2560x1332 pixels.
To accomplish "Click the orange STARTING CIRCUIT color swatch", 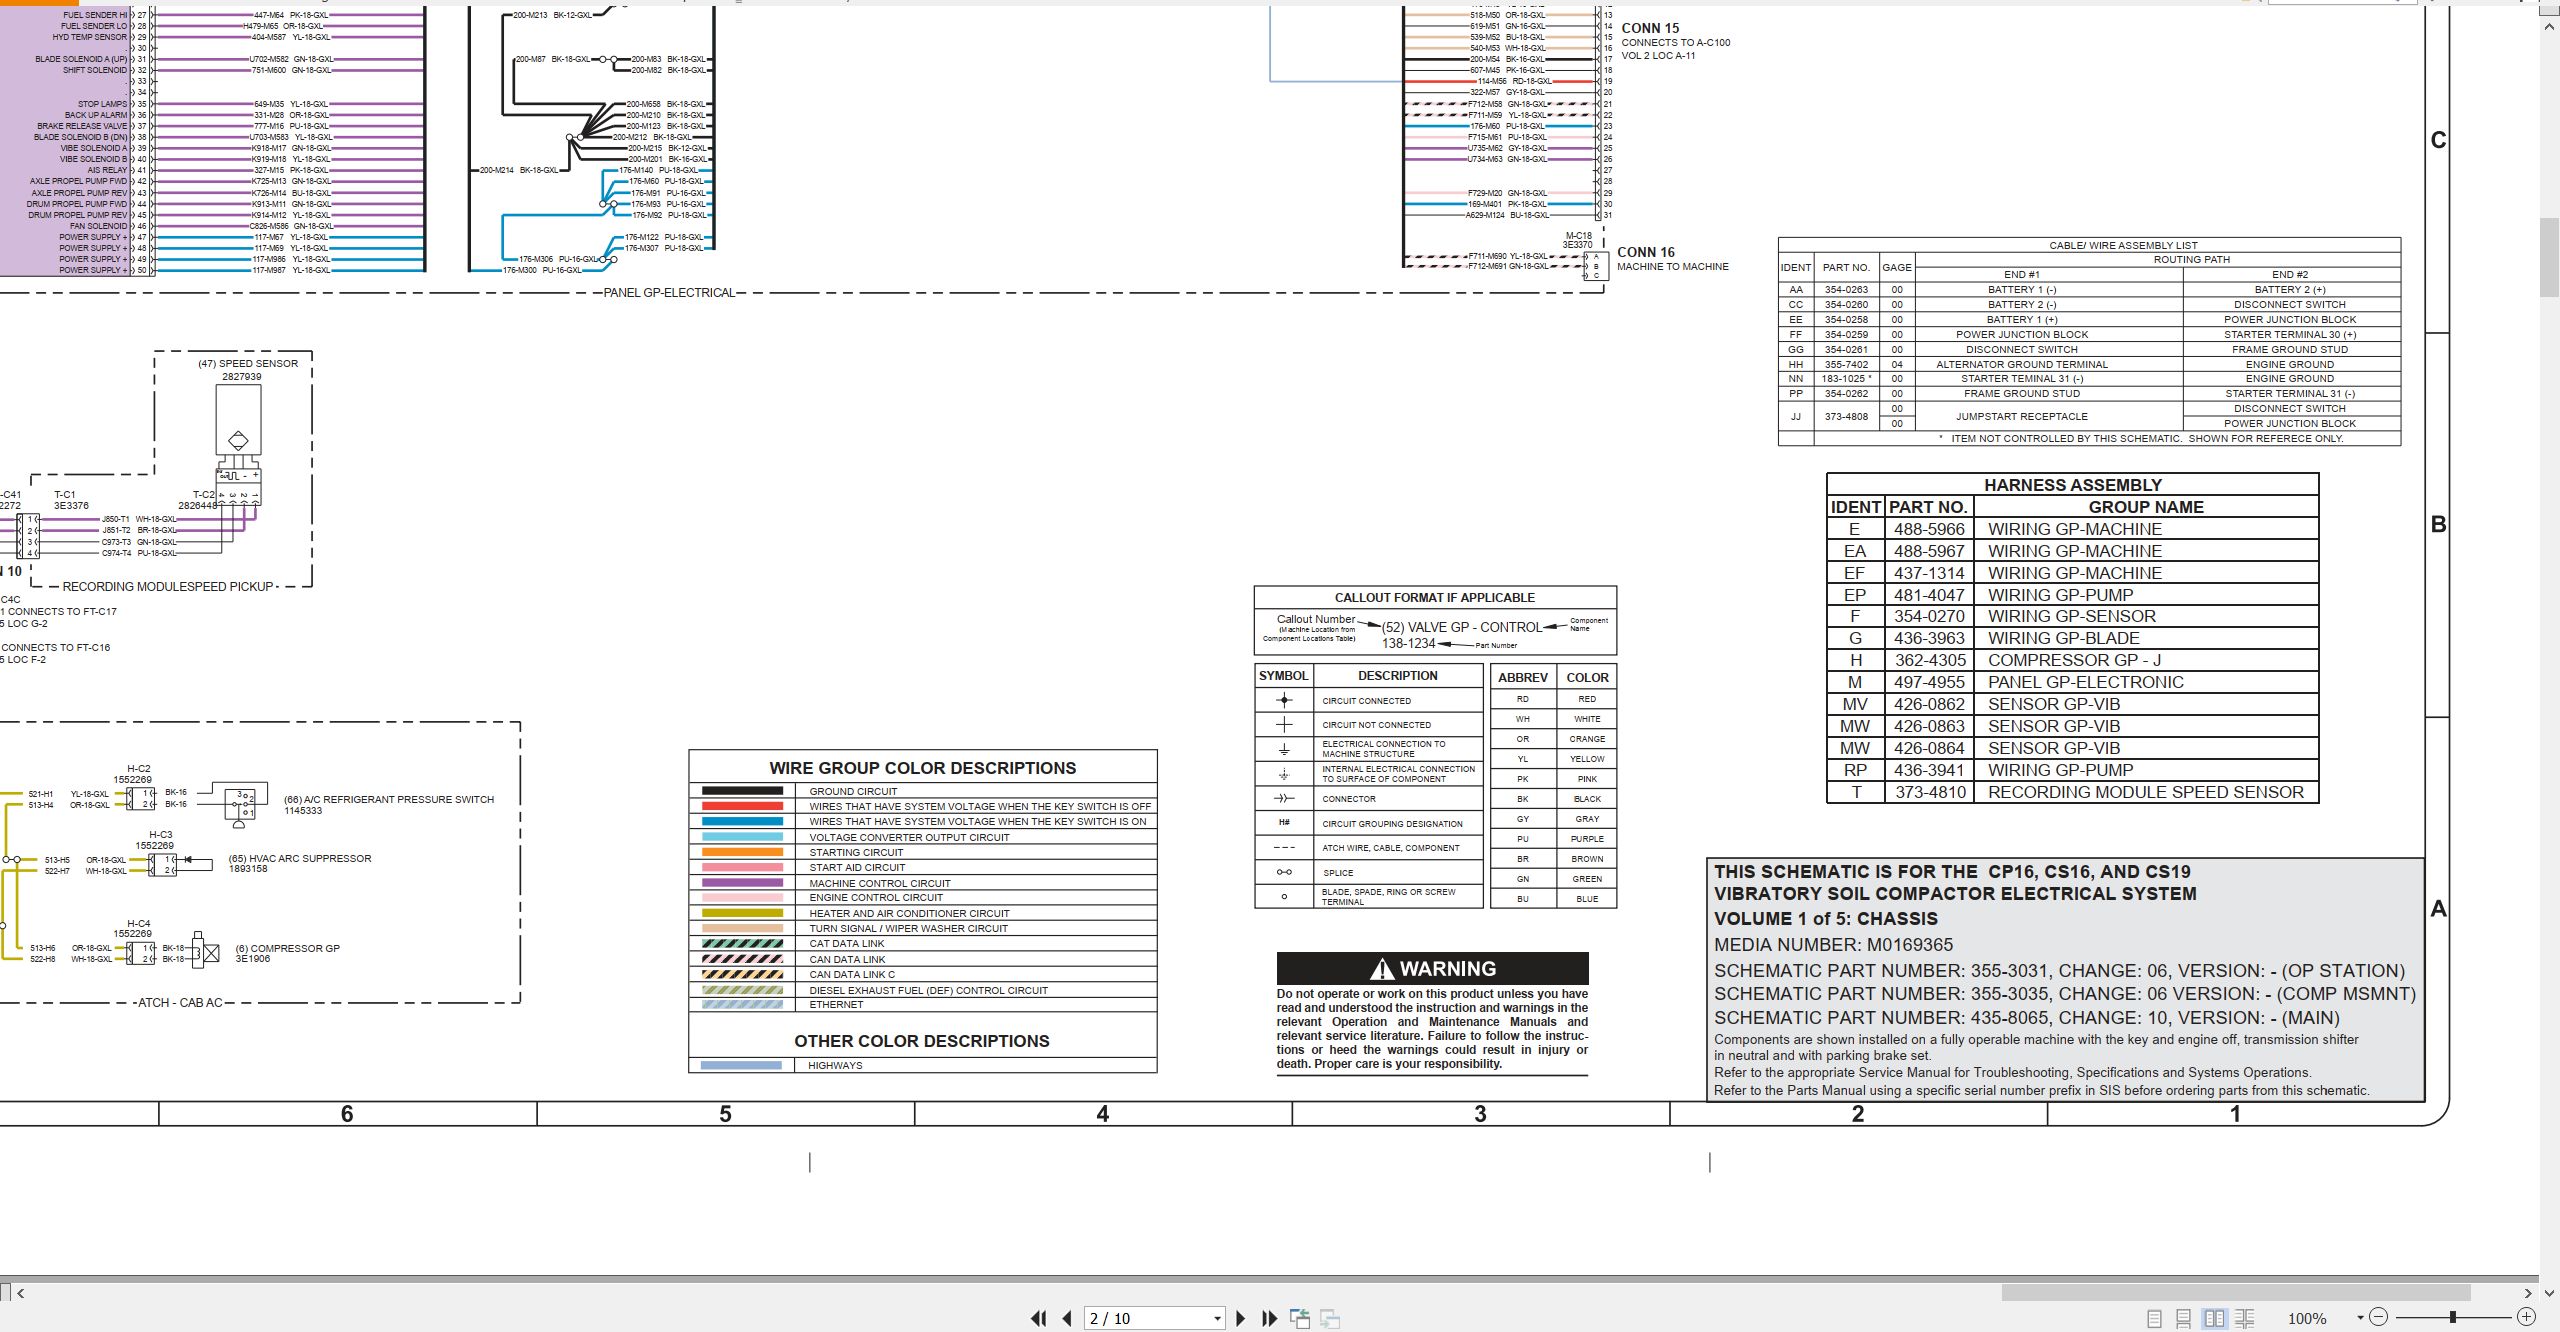I will [742, 852].
